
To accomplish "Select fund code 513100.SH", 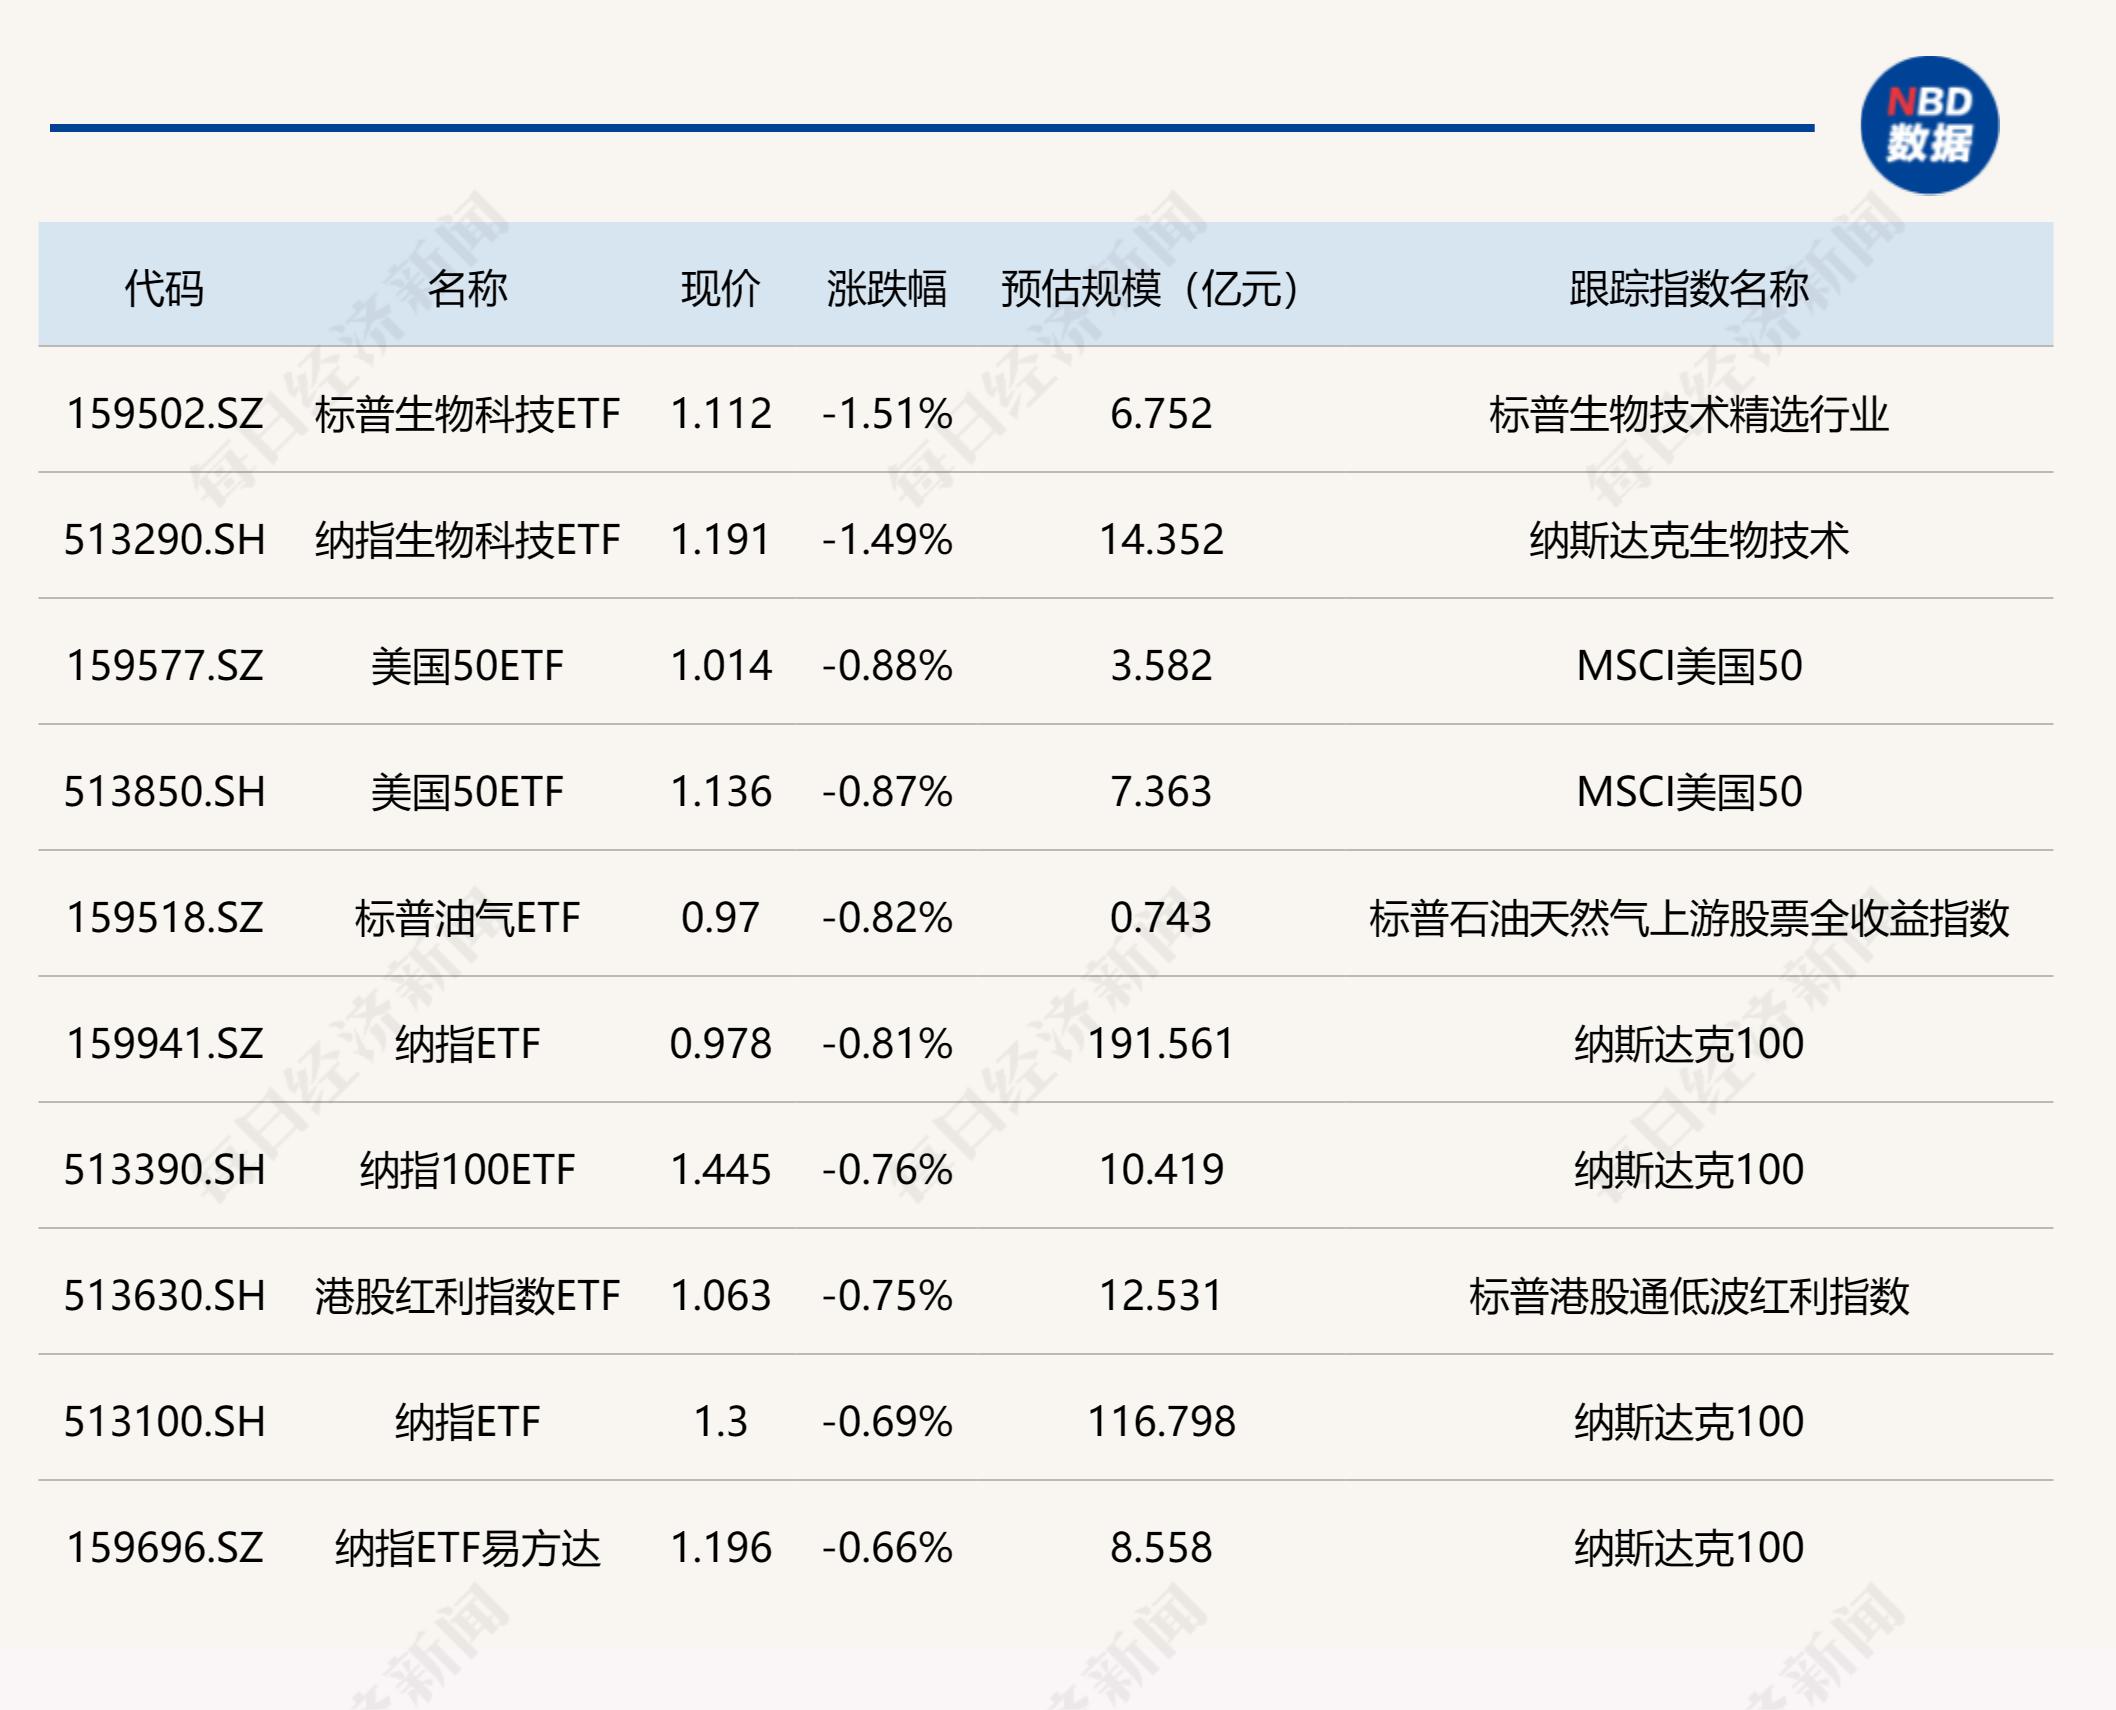I will click(165, 1422).
